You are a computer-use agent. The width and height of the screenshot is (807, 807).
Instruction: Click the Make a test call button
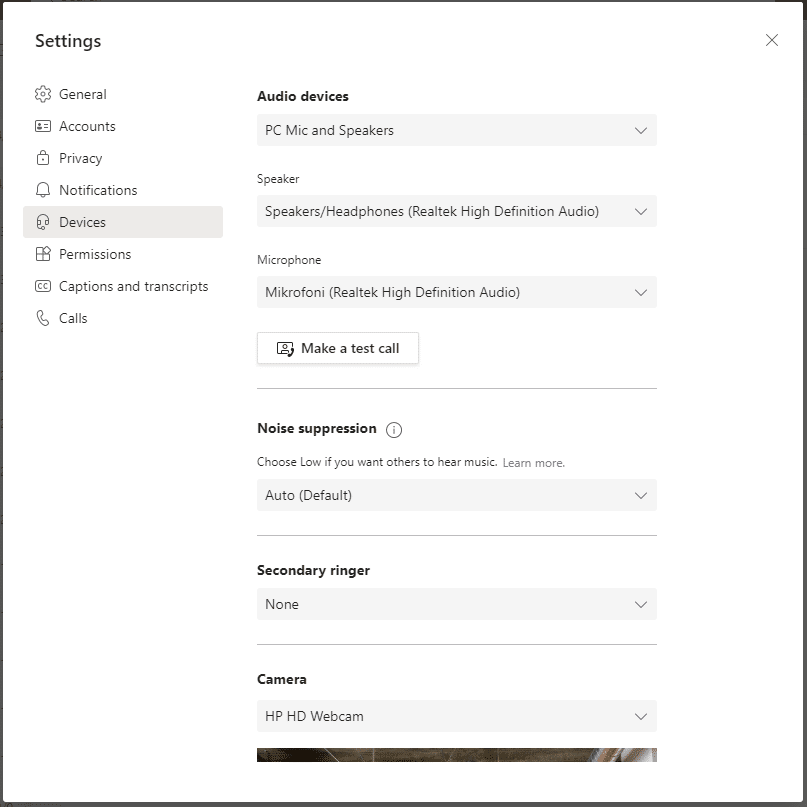click(x=337, y=348)
